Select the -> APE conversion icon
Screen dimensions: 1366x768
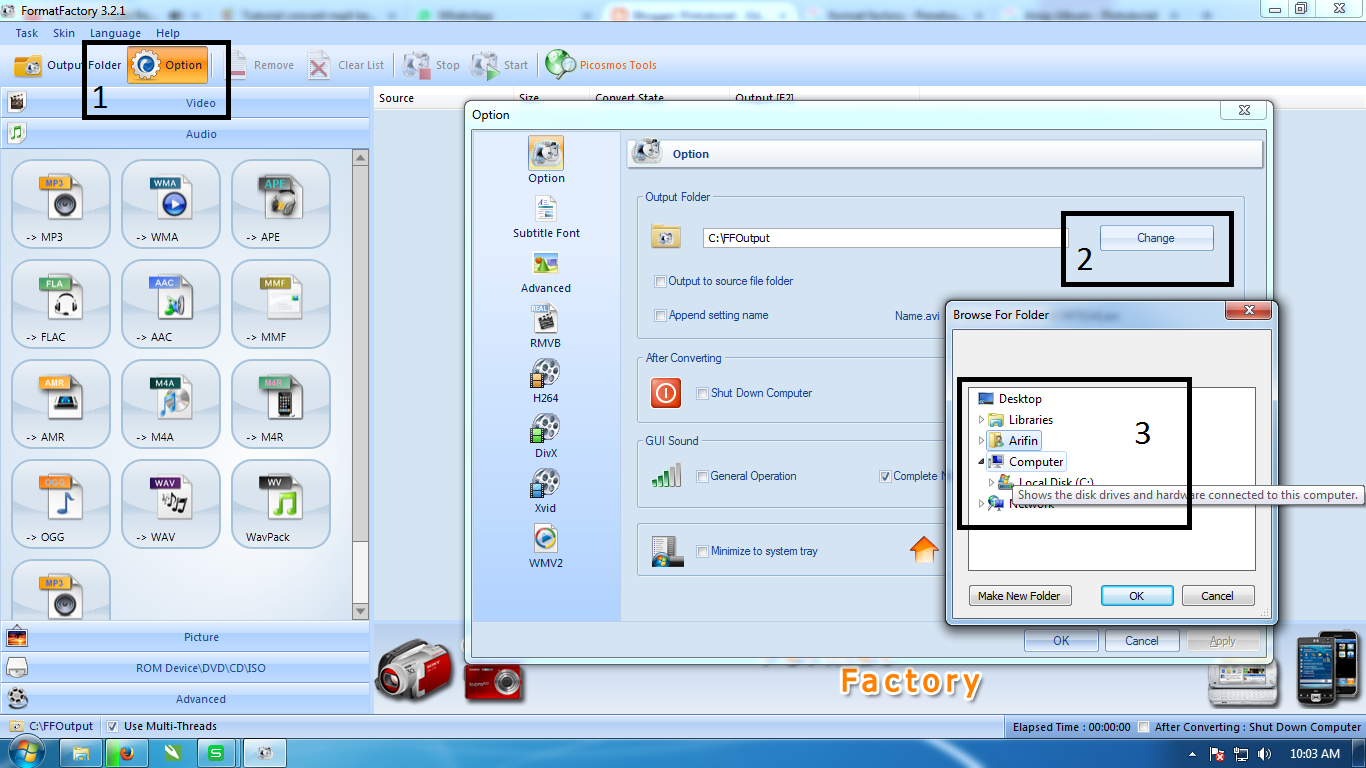[x=281, y=204]
